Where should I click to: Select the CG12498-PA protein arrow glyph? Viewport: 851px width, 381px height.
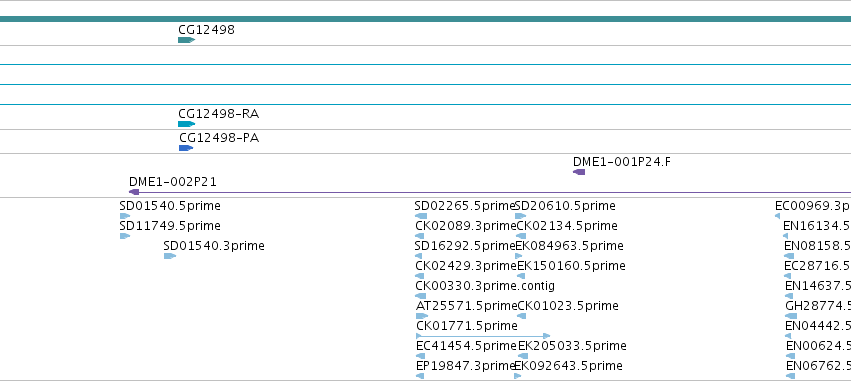click(x=186, y=148)
